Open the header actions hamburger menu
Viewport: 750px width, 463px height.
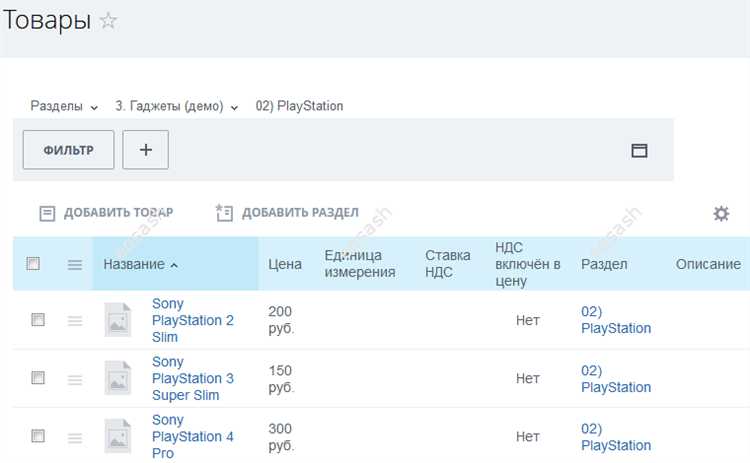75,265
